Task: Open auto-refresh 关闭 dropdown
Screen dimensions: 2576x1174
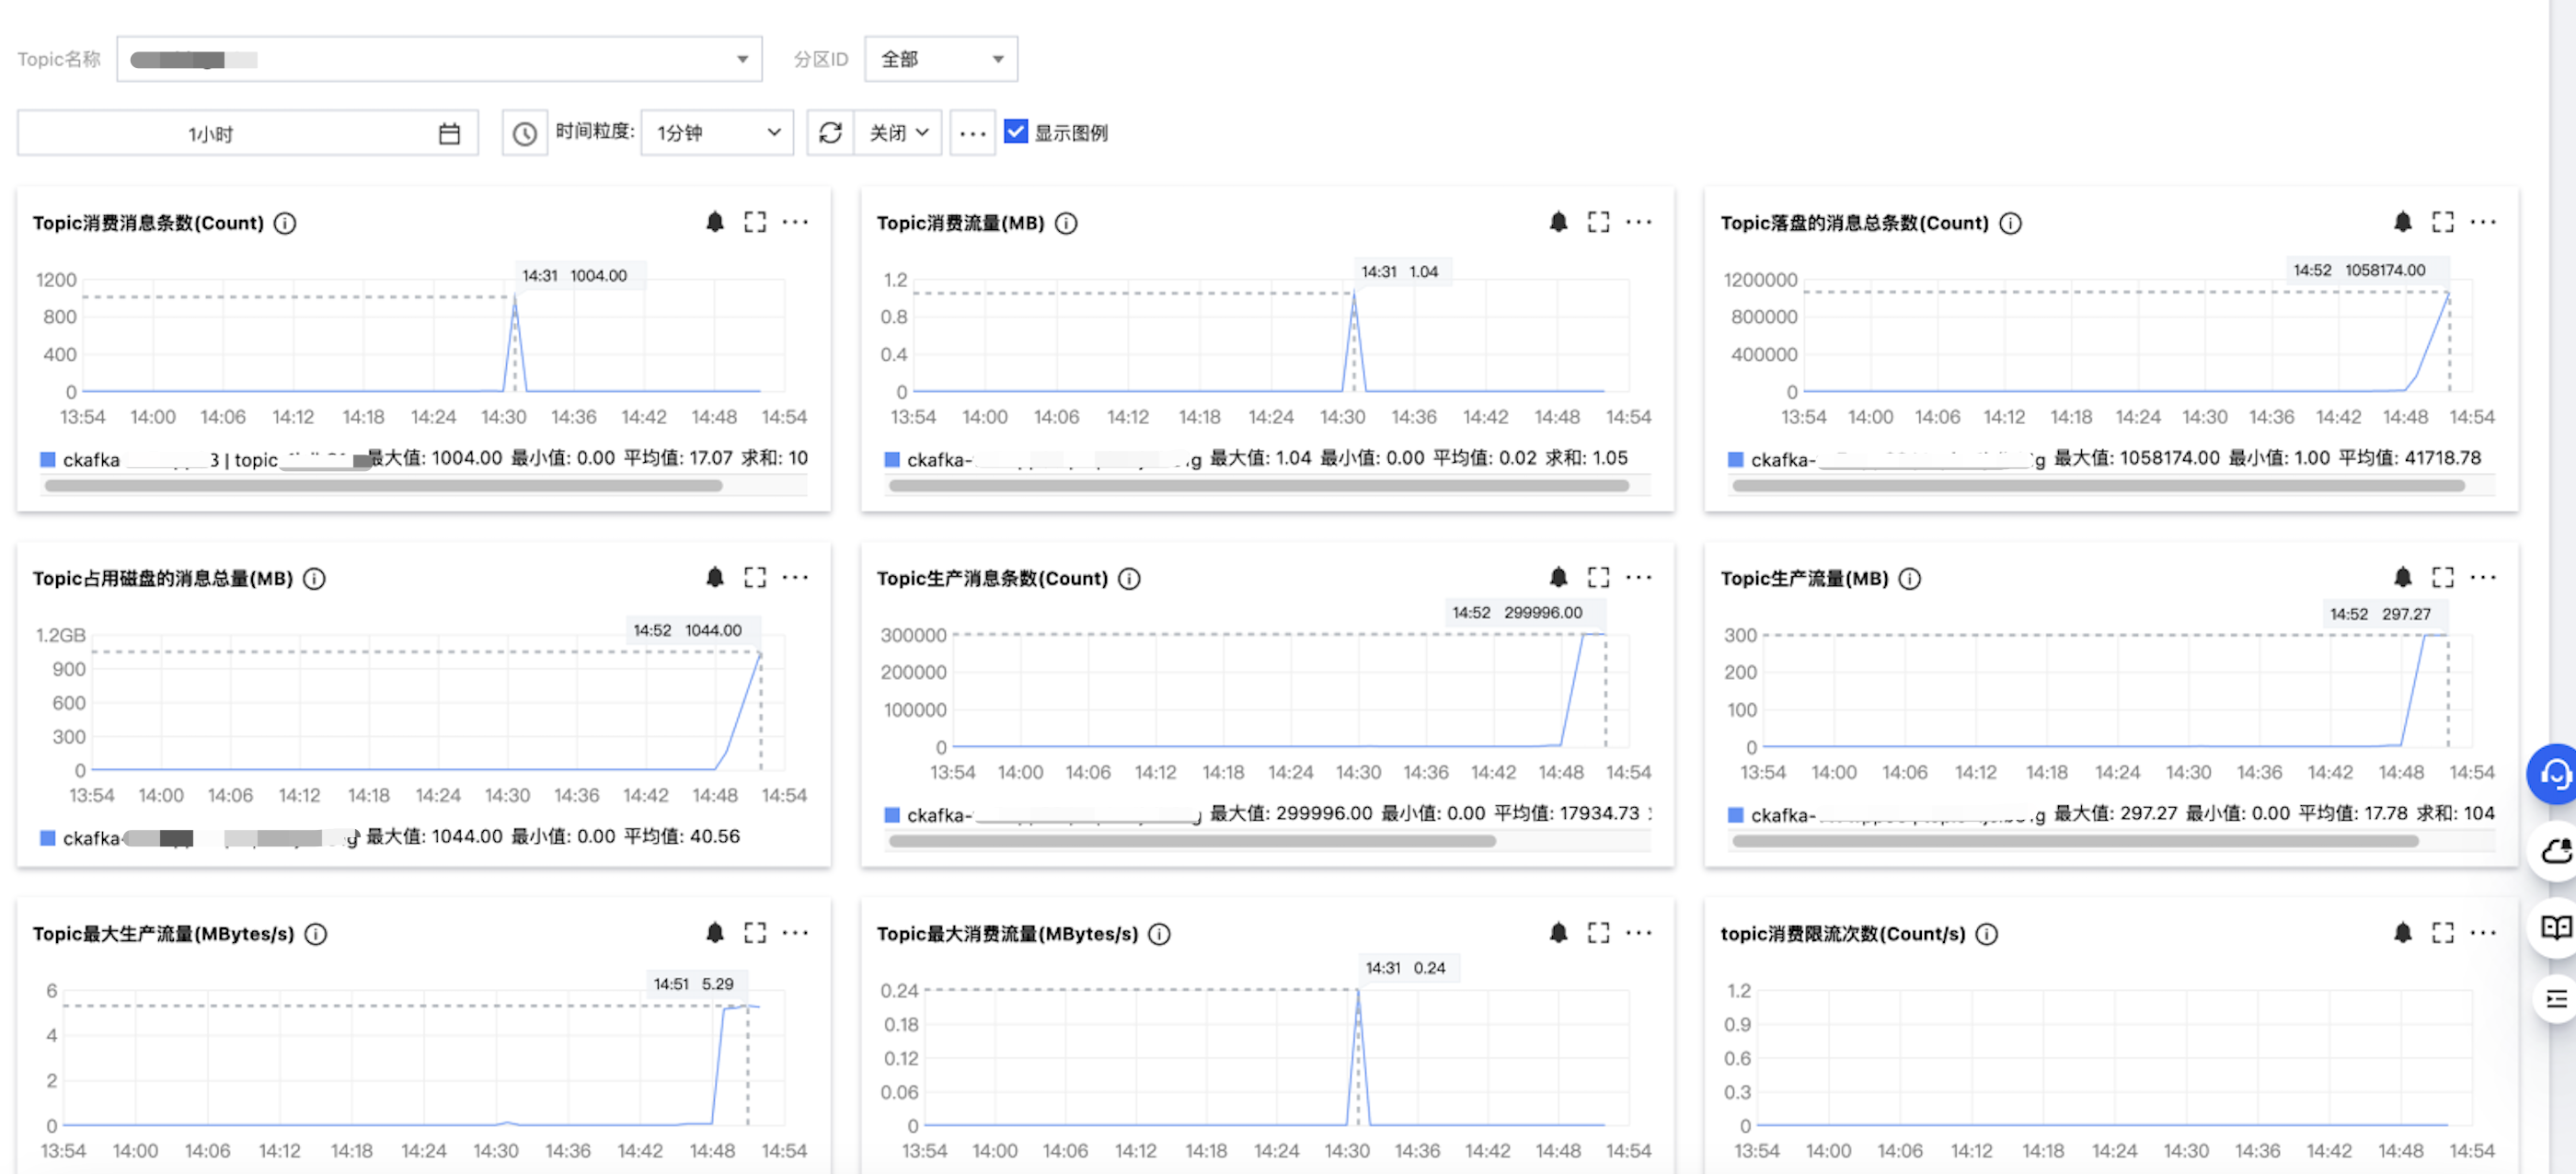Action: [x=898, y=133]
